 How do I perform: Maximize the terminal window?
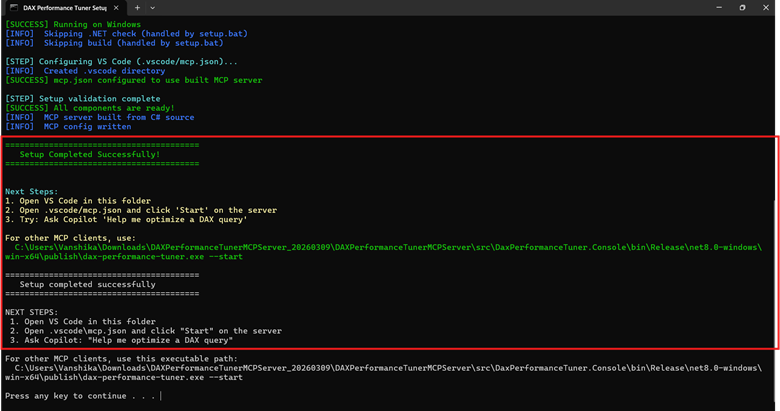point(742,7)
